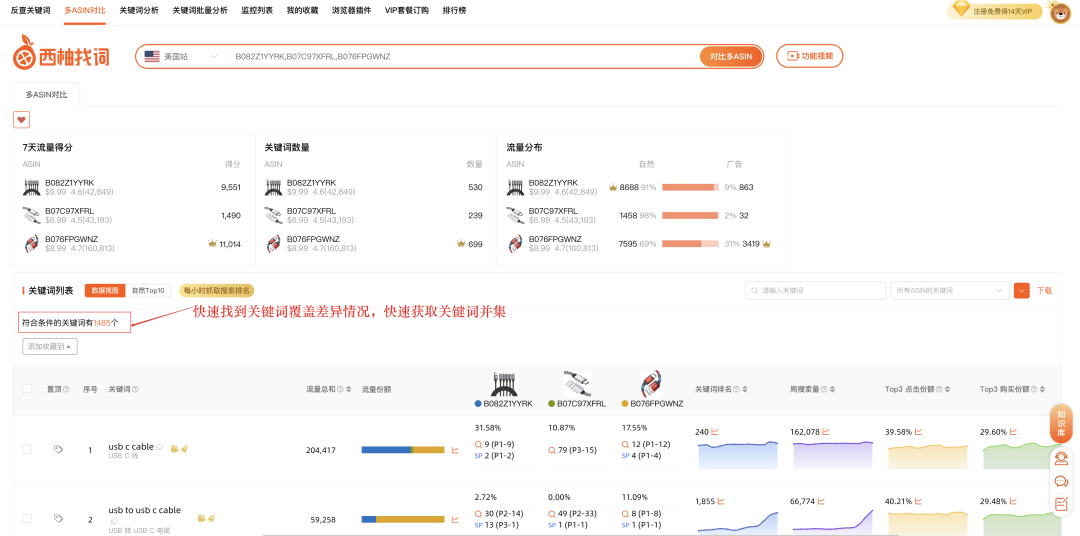
Task: Click the 知识库 knowledge base floating button
Action: [x=1061, y=423]
